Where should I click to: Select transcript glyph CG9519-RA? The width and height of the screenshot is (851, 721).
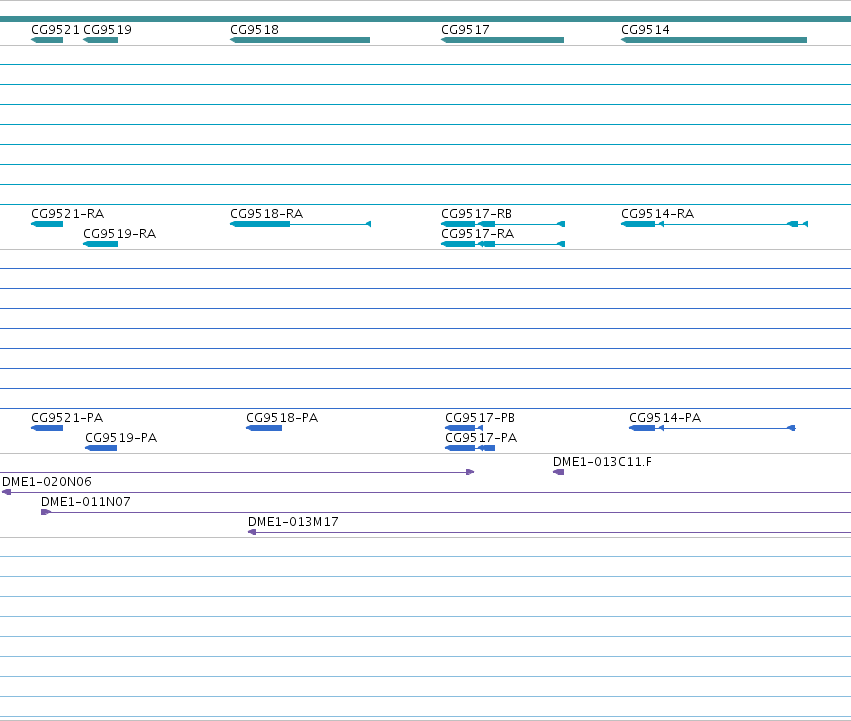tap(100, 244)
